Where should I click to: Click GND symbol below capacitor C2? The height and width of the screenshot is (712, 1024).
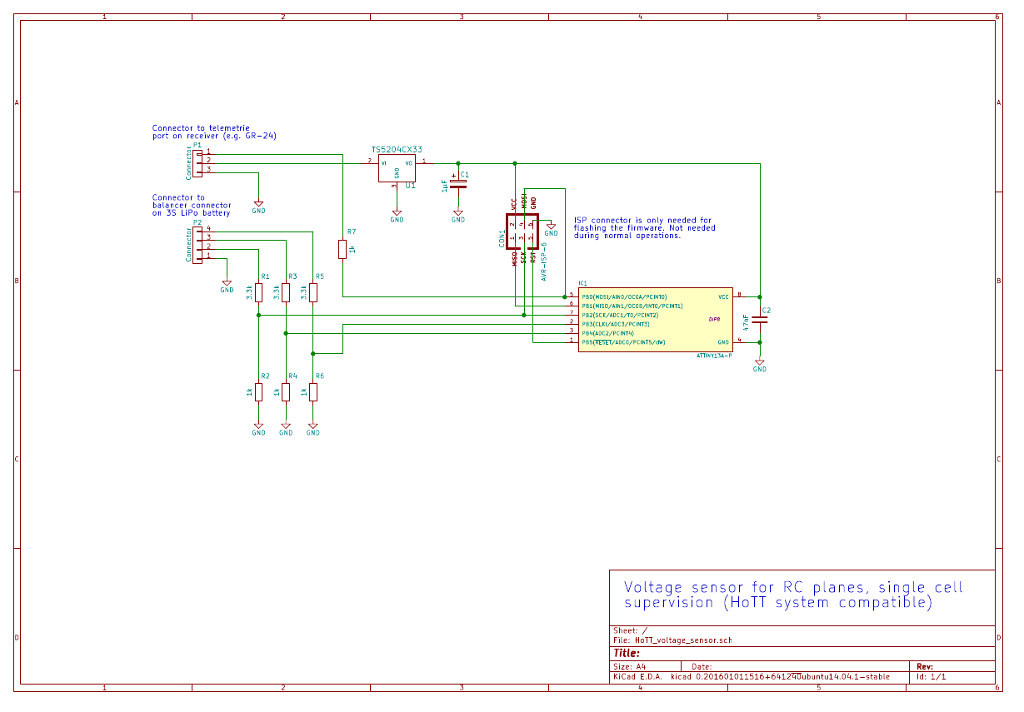(x=760, y=366)
